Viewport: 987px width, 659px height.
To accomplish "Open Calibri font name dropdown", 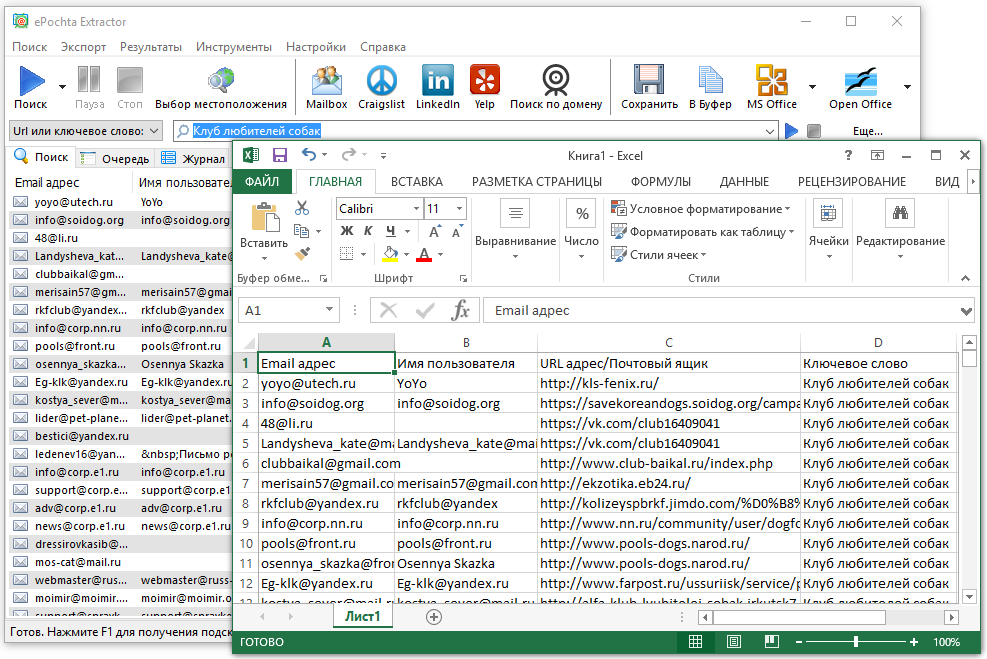I will (416, 208).
